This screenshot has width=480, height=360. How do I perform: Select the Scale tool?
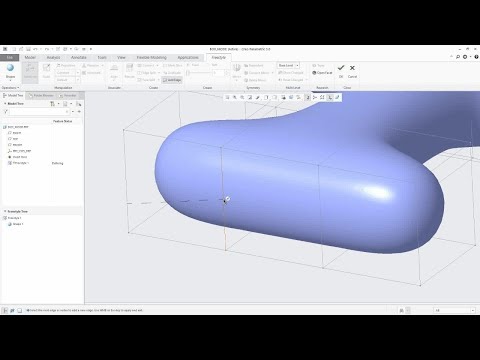coord(46,71)
